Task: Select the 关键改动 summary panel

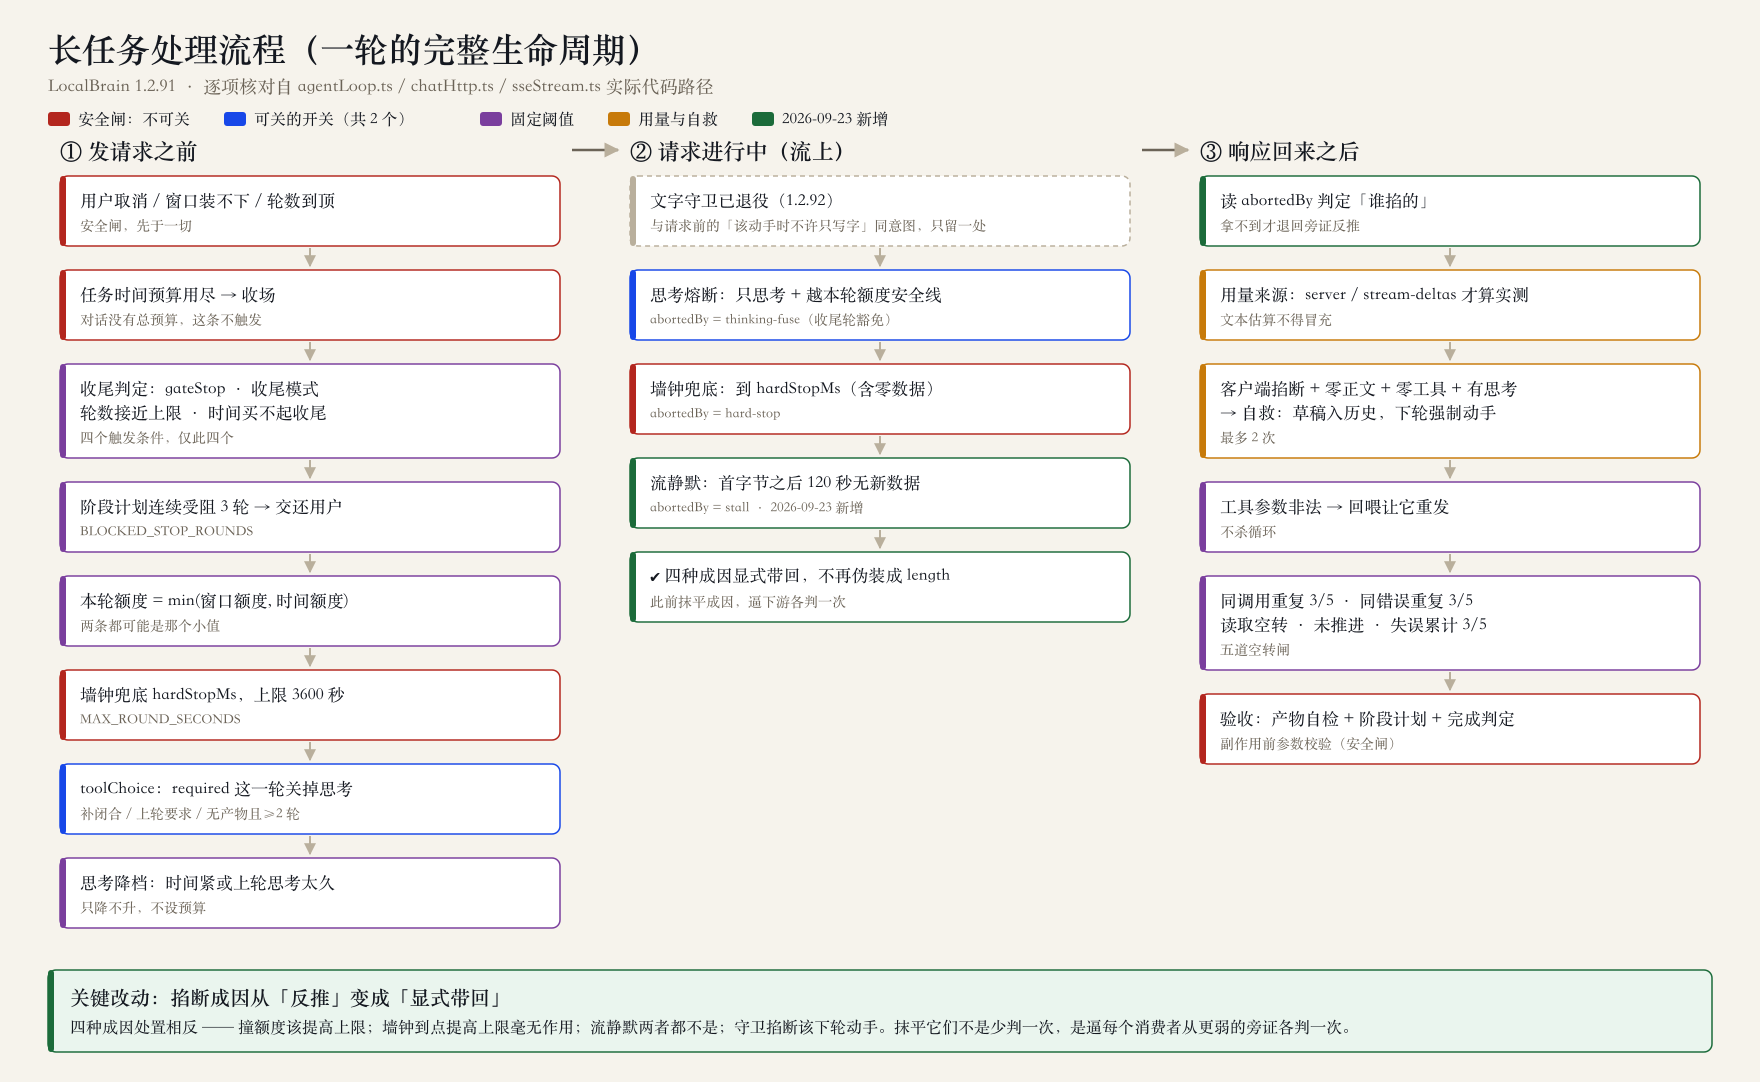Action: (880, 1011)
